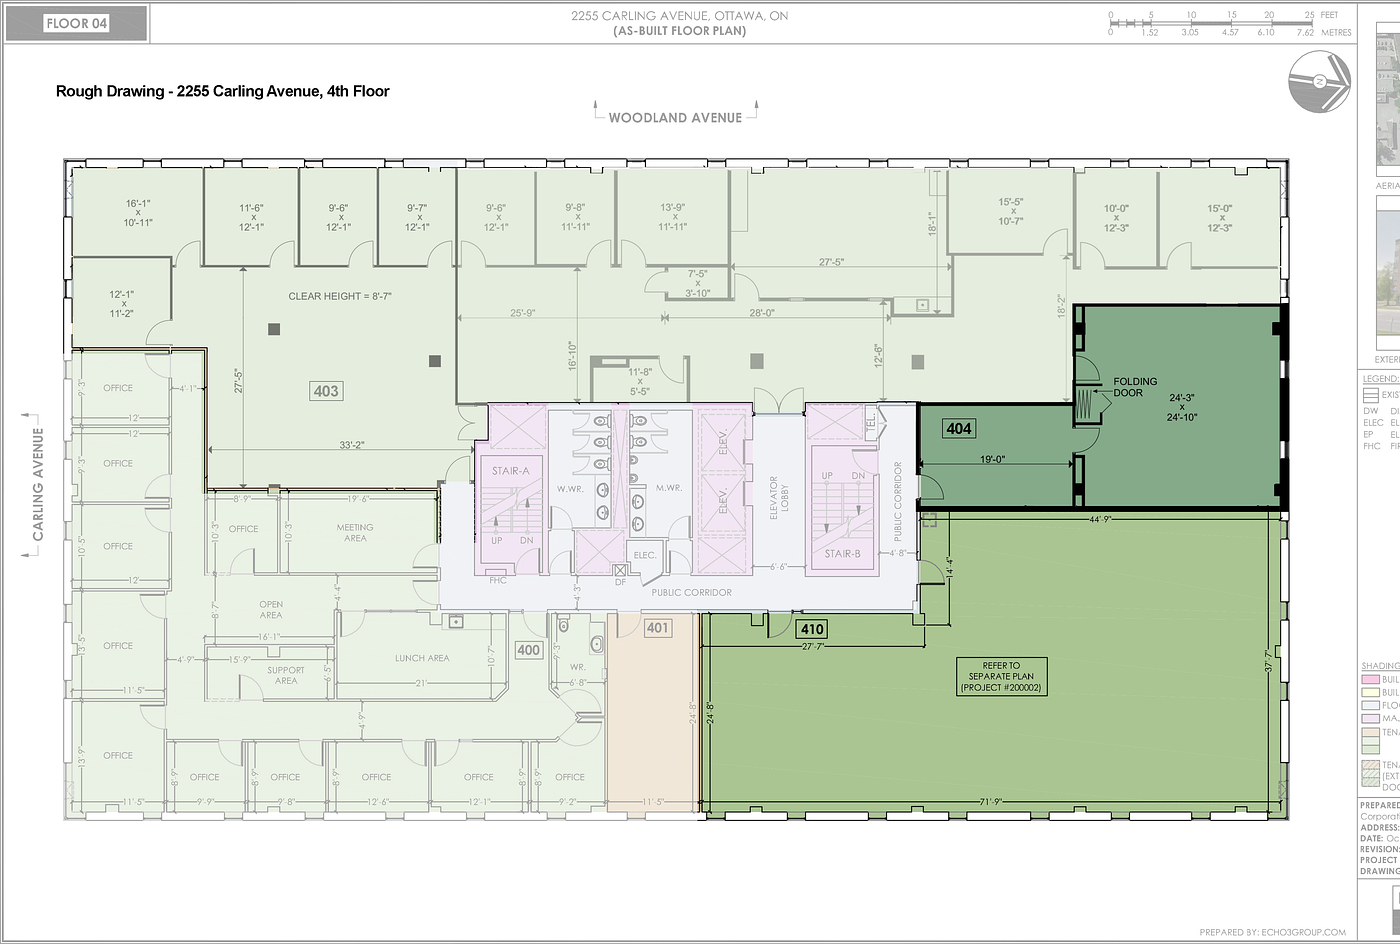Screen dimensions: 1400x944
Task: Click the MEETING AREA room label
Action: (354, 533)
